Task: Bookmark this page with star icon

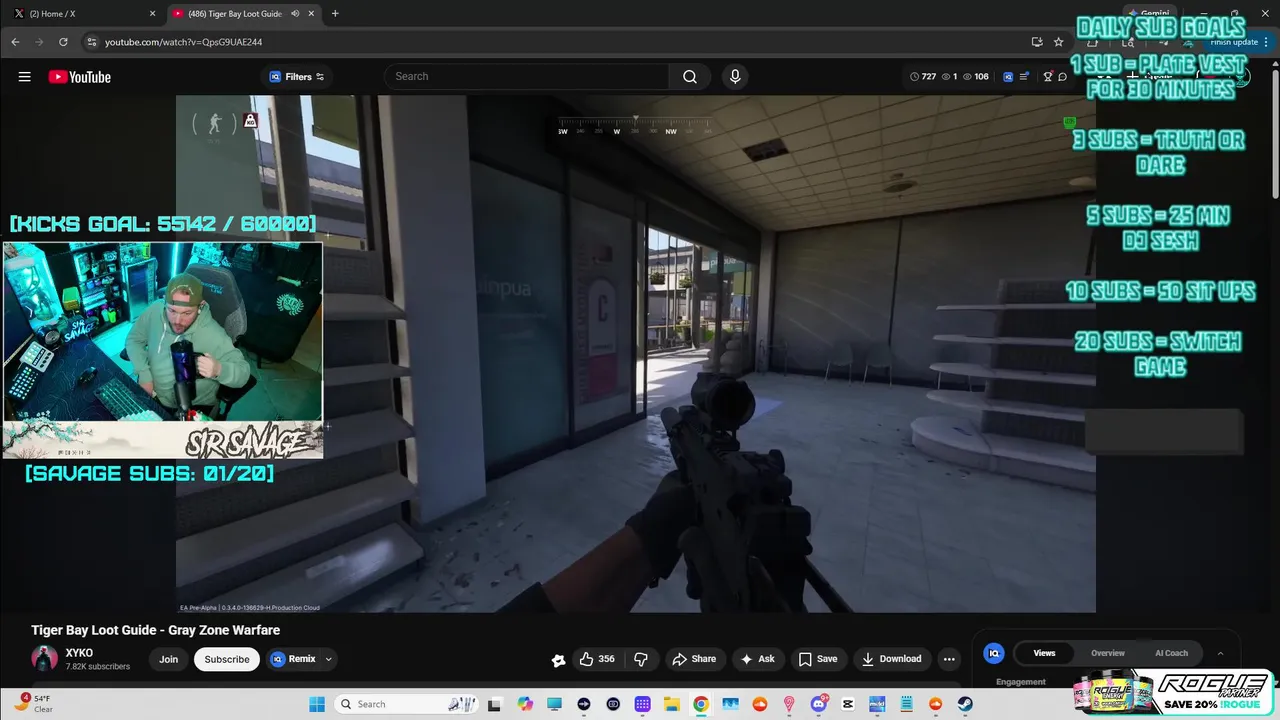Action: (1058, 42)
